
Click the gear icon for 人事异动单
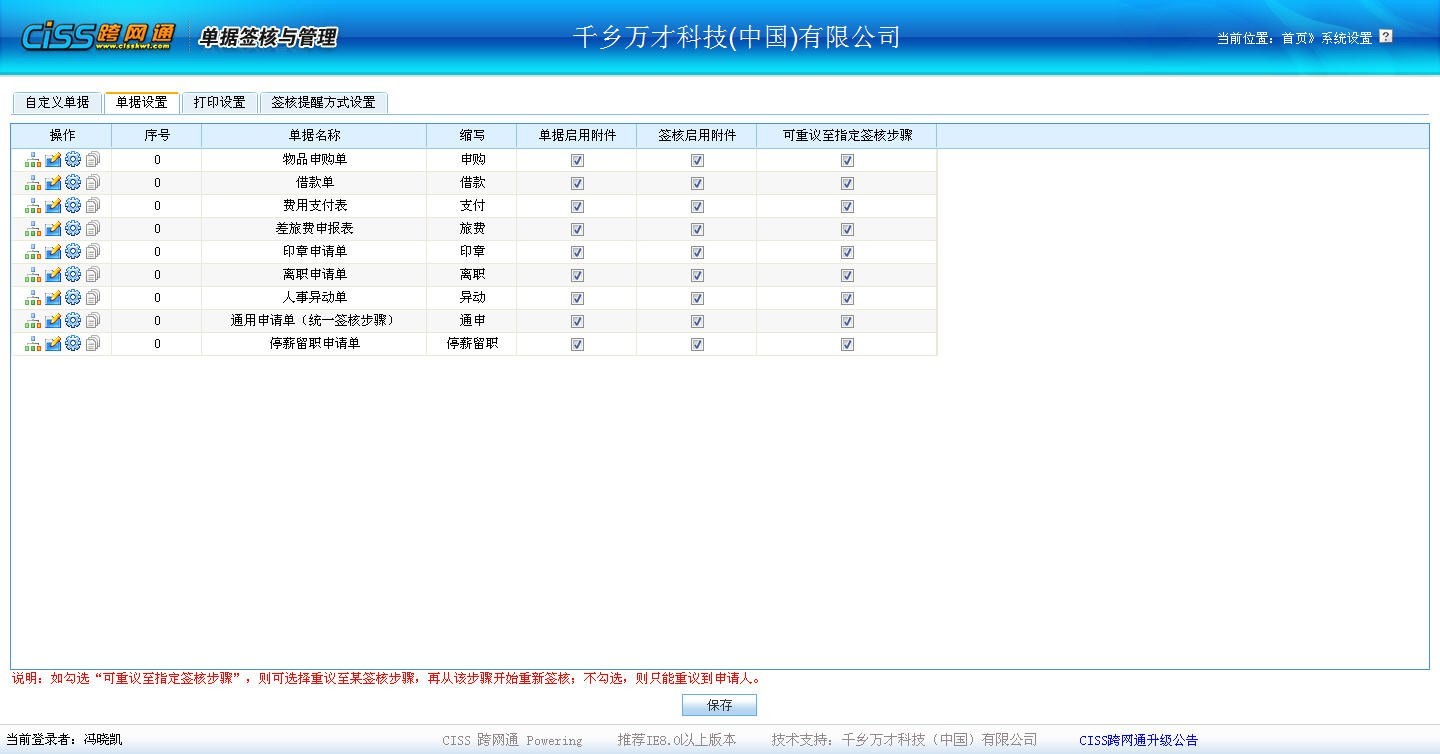pos(73,298)
